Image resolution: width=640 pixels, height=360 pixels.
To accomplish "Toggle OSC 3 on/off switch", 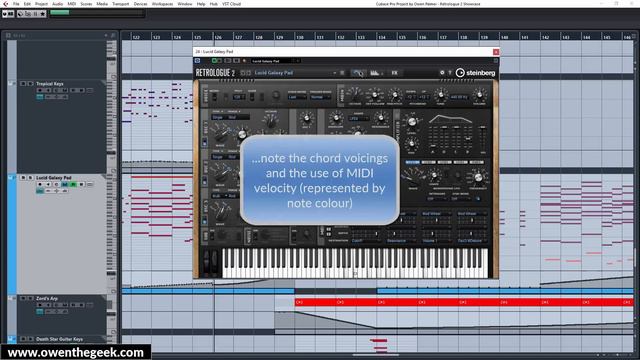I will 204,220.
